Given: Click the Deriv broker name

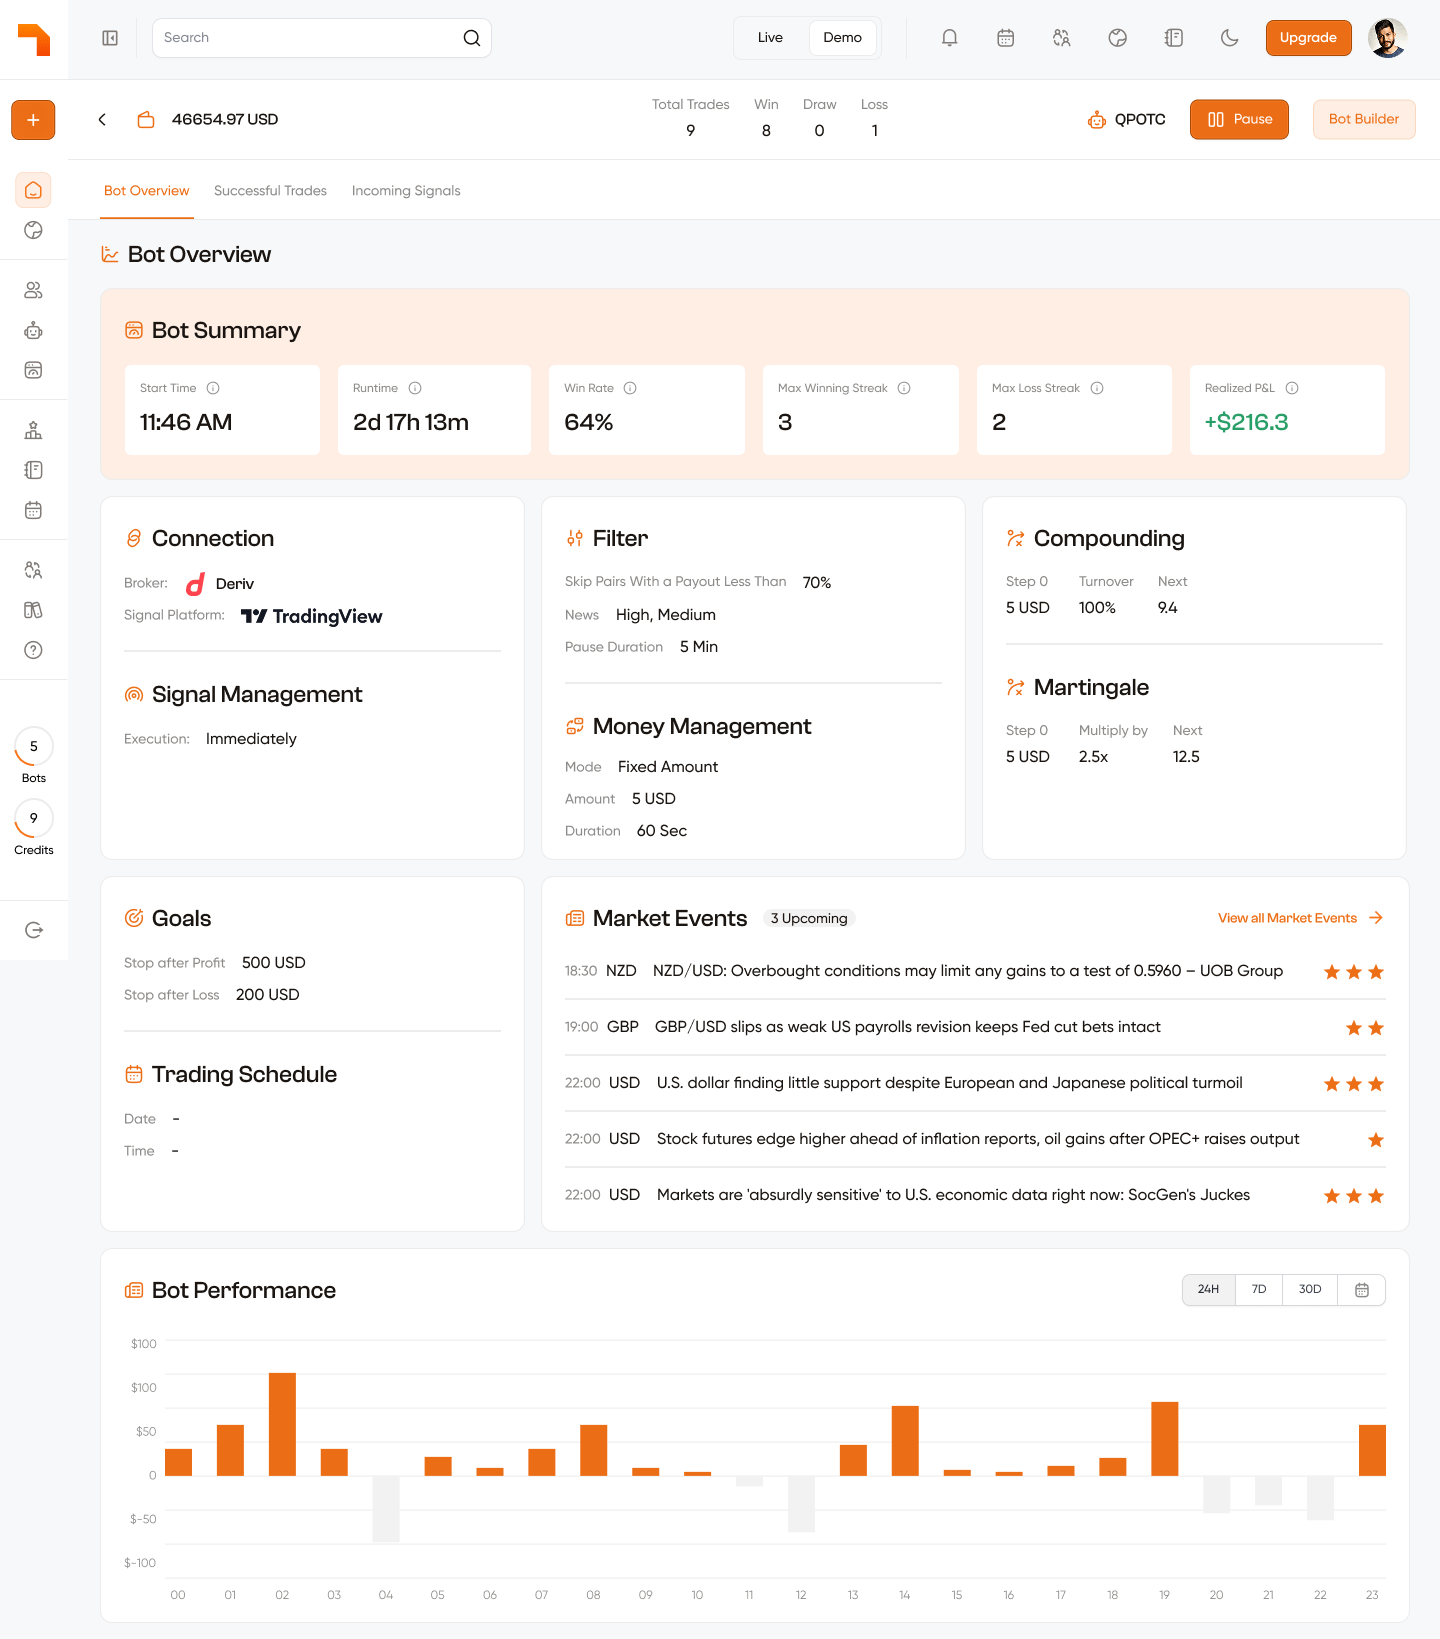Looking at the screenshot, I should [235, 584].
